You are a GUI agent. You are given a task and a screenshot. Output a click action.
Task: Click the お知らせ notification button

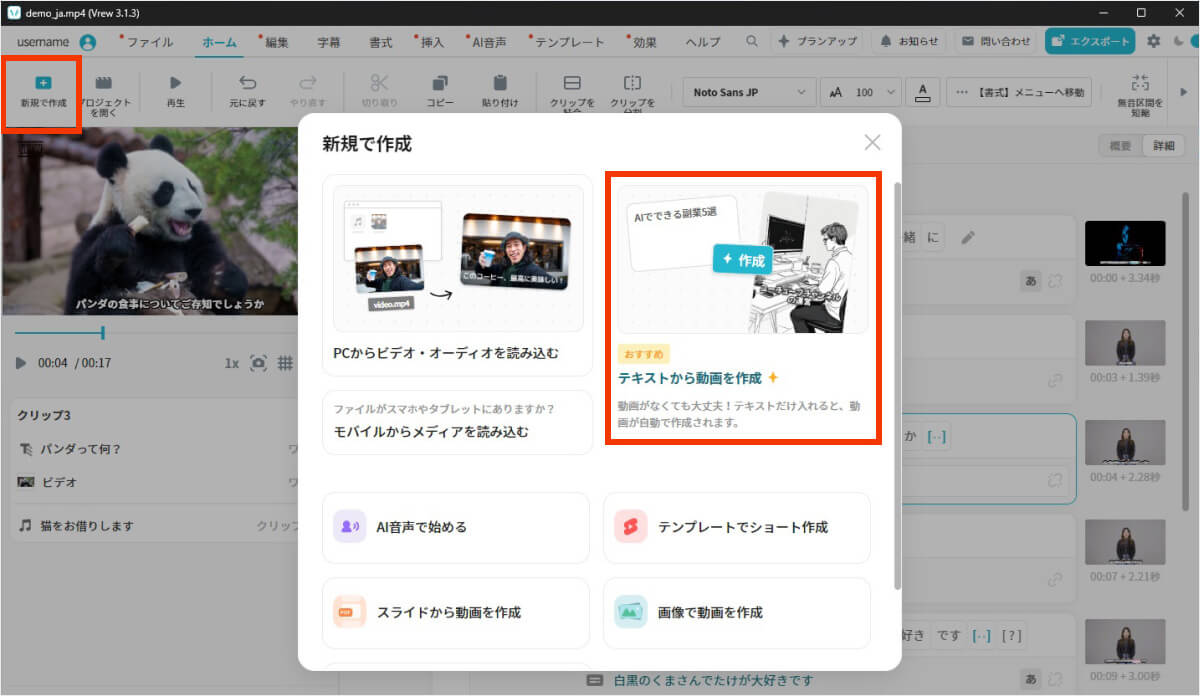[x=910, y=41]
